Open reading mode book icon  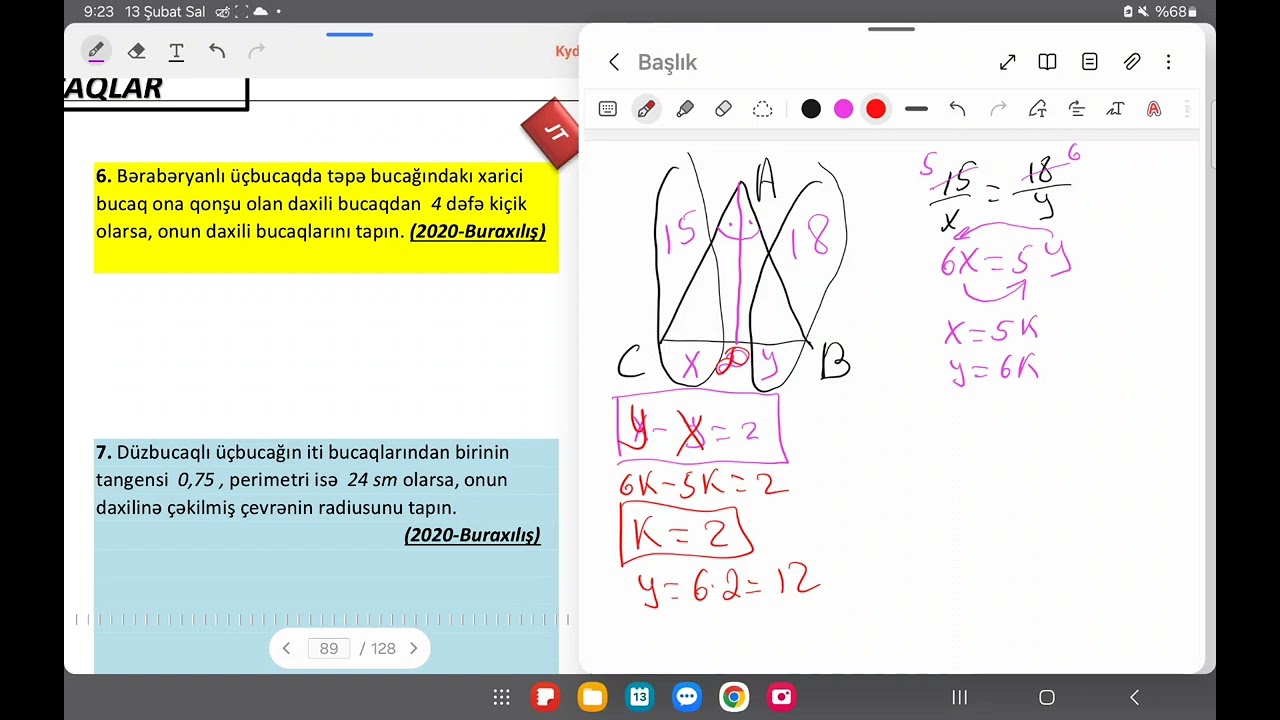(1047, 62)
